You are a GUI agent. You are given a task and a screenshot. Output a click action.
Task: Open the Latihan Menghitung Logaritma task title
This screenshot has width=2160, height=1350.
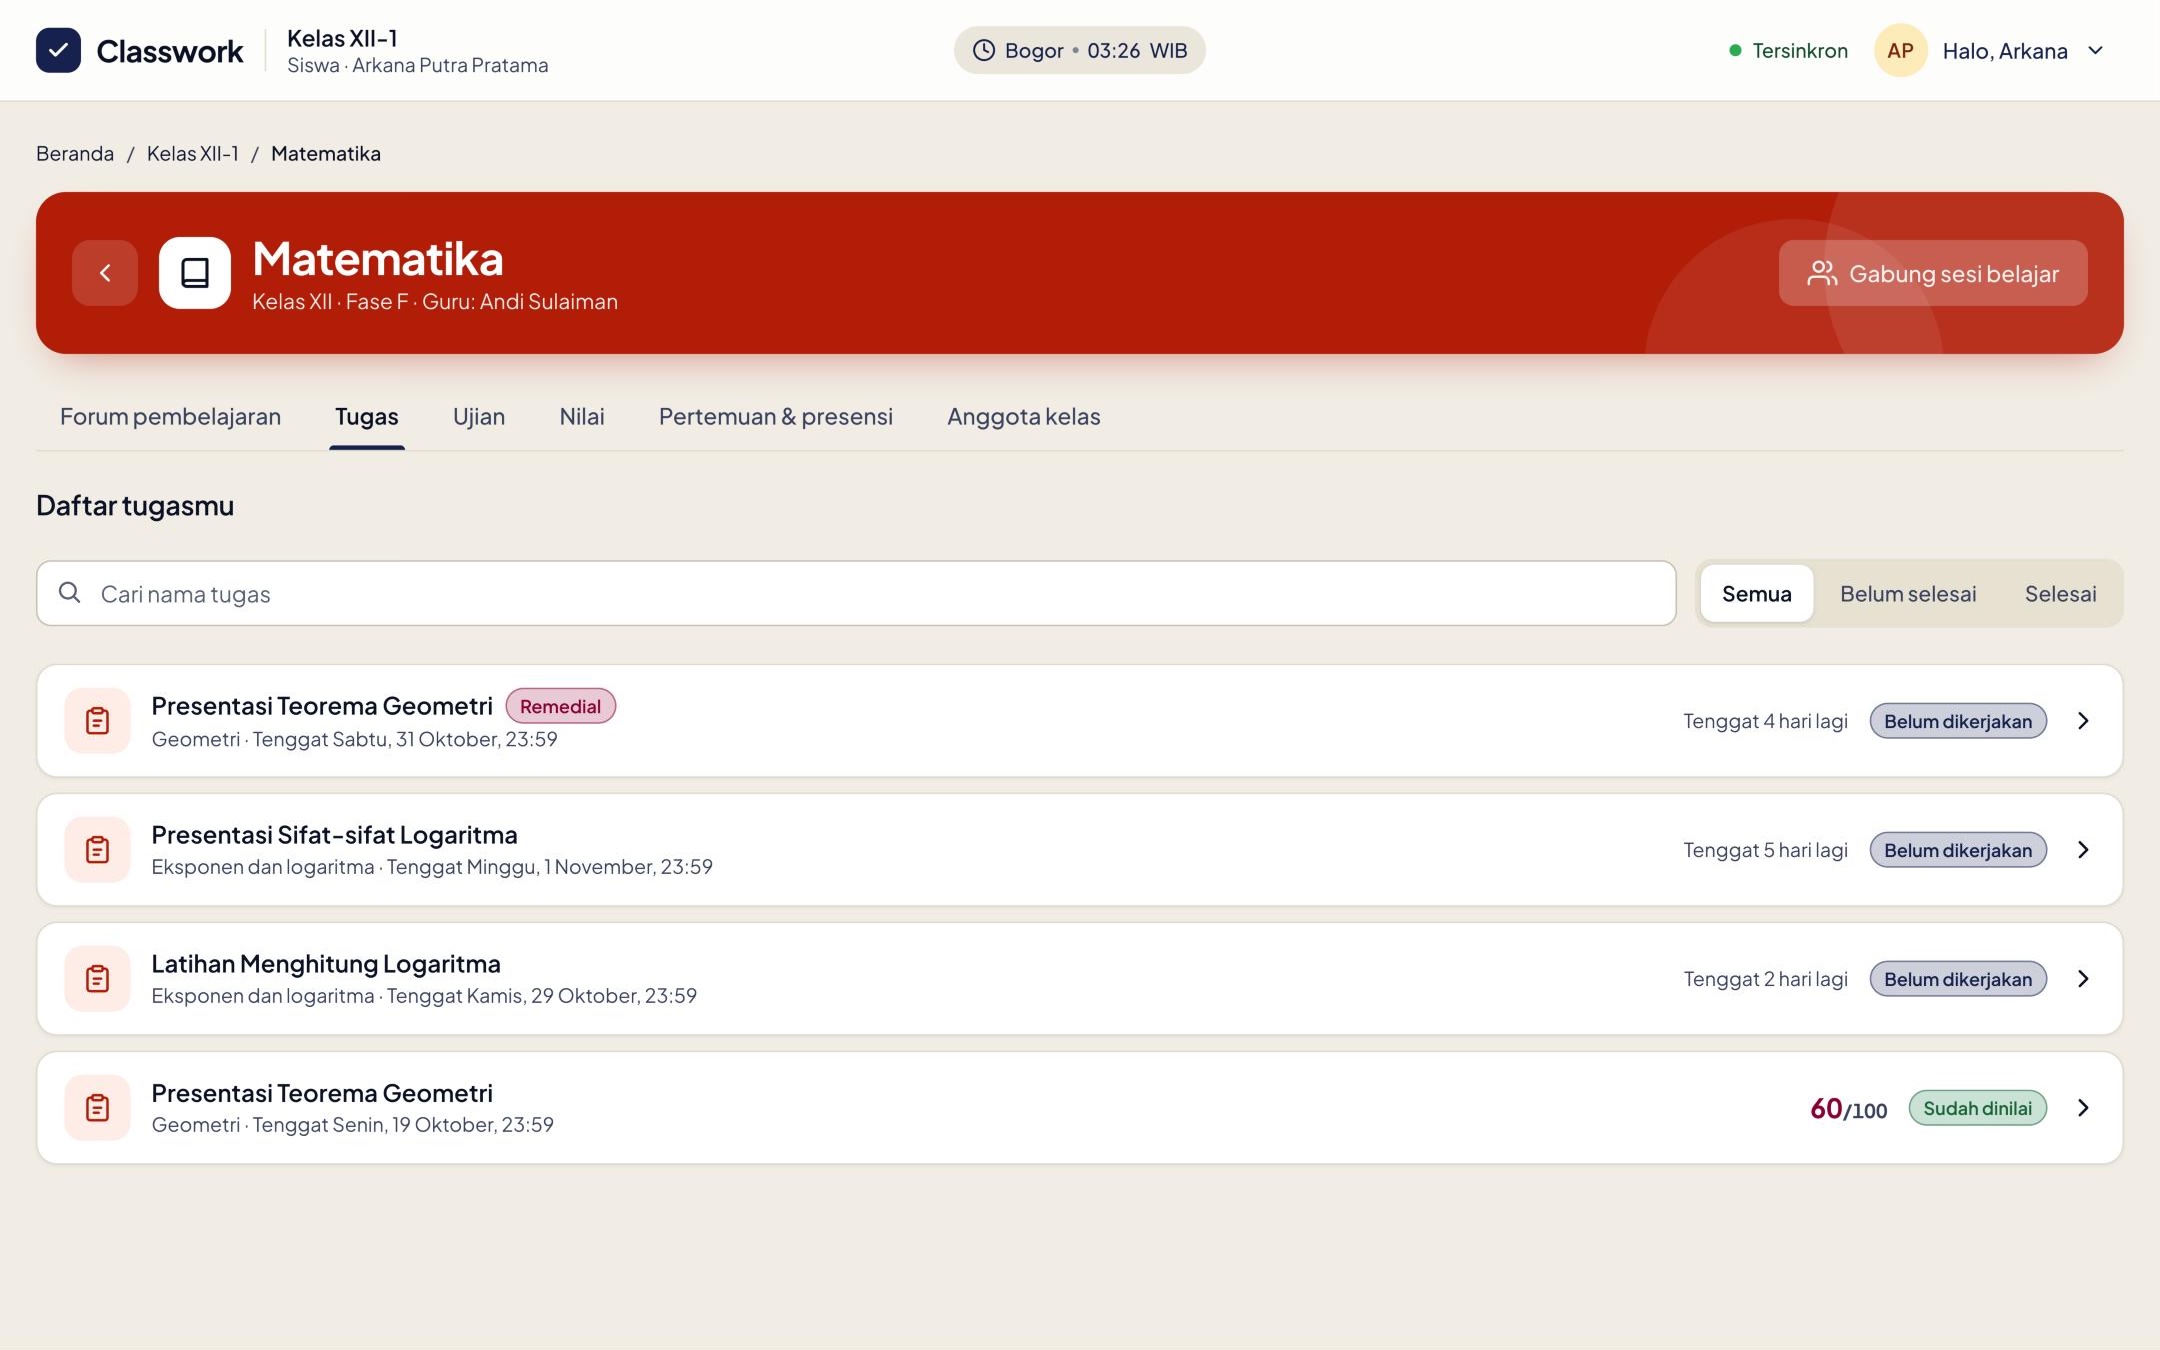[x=326, y=964]
